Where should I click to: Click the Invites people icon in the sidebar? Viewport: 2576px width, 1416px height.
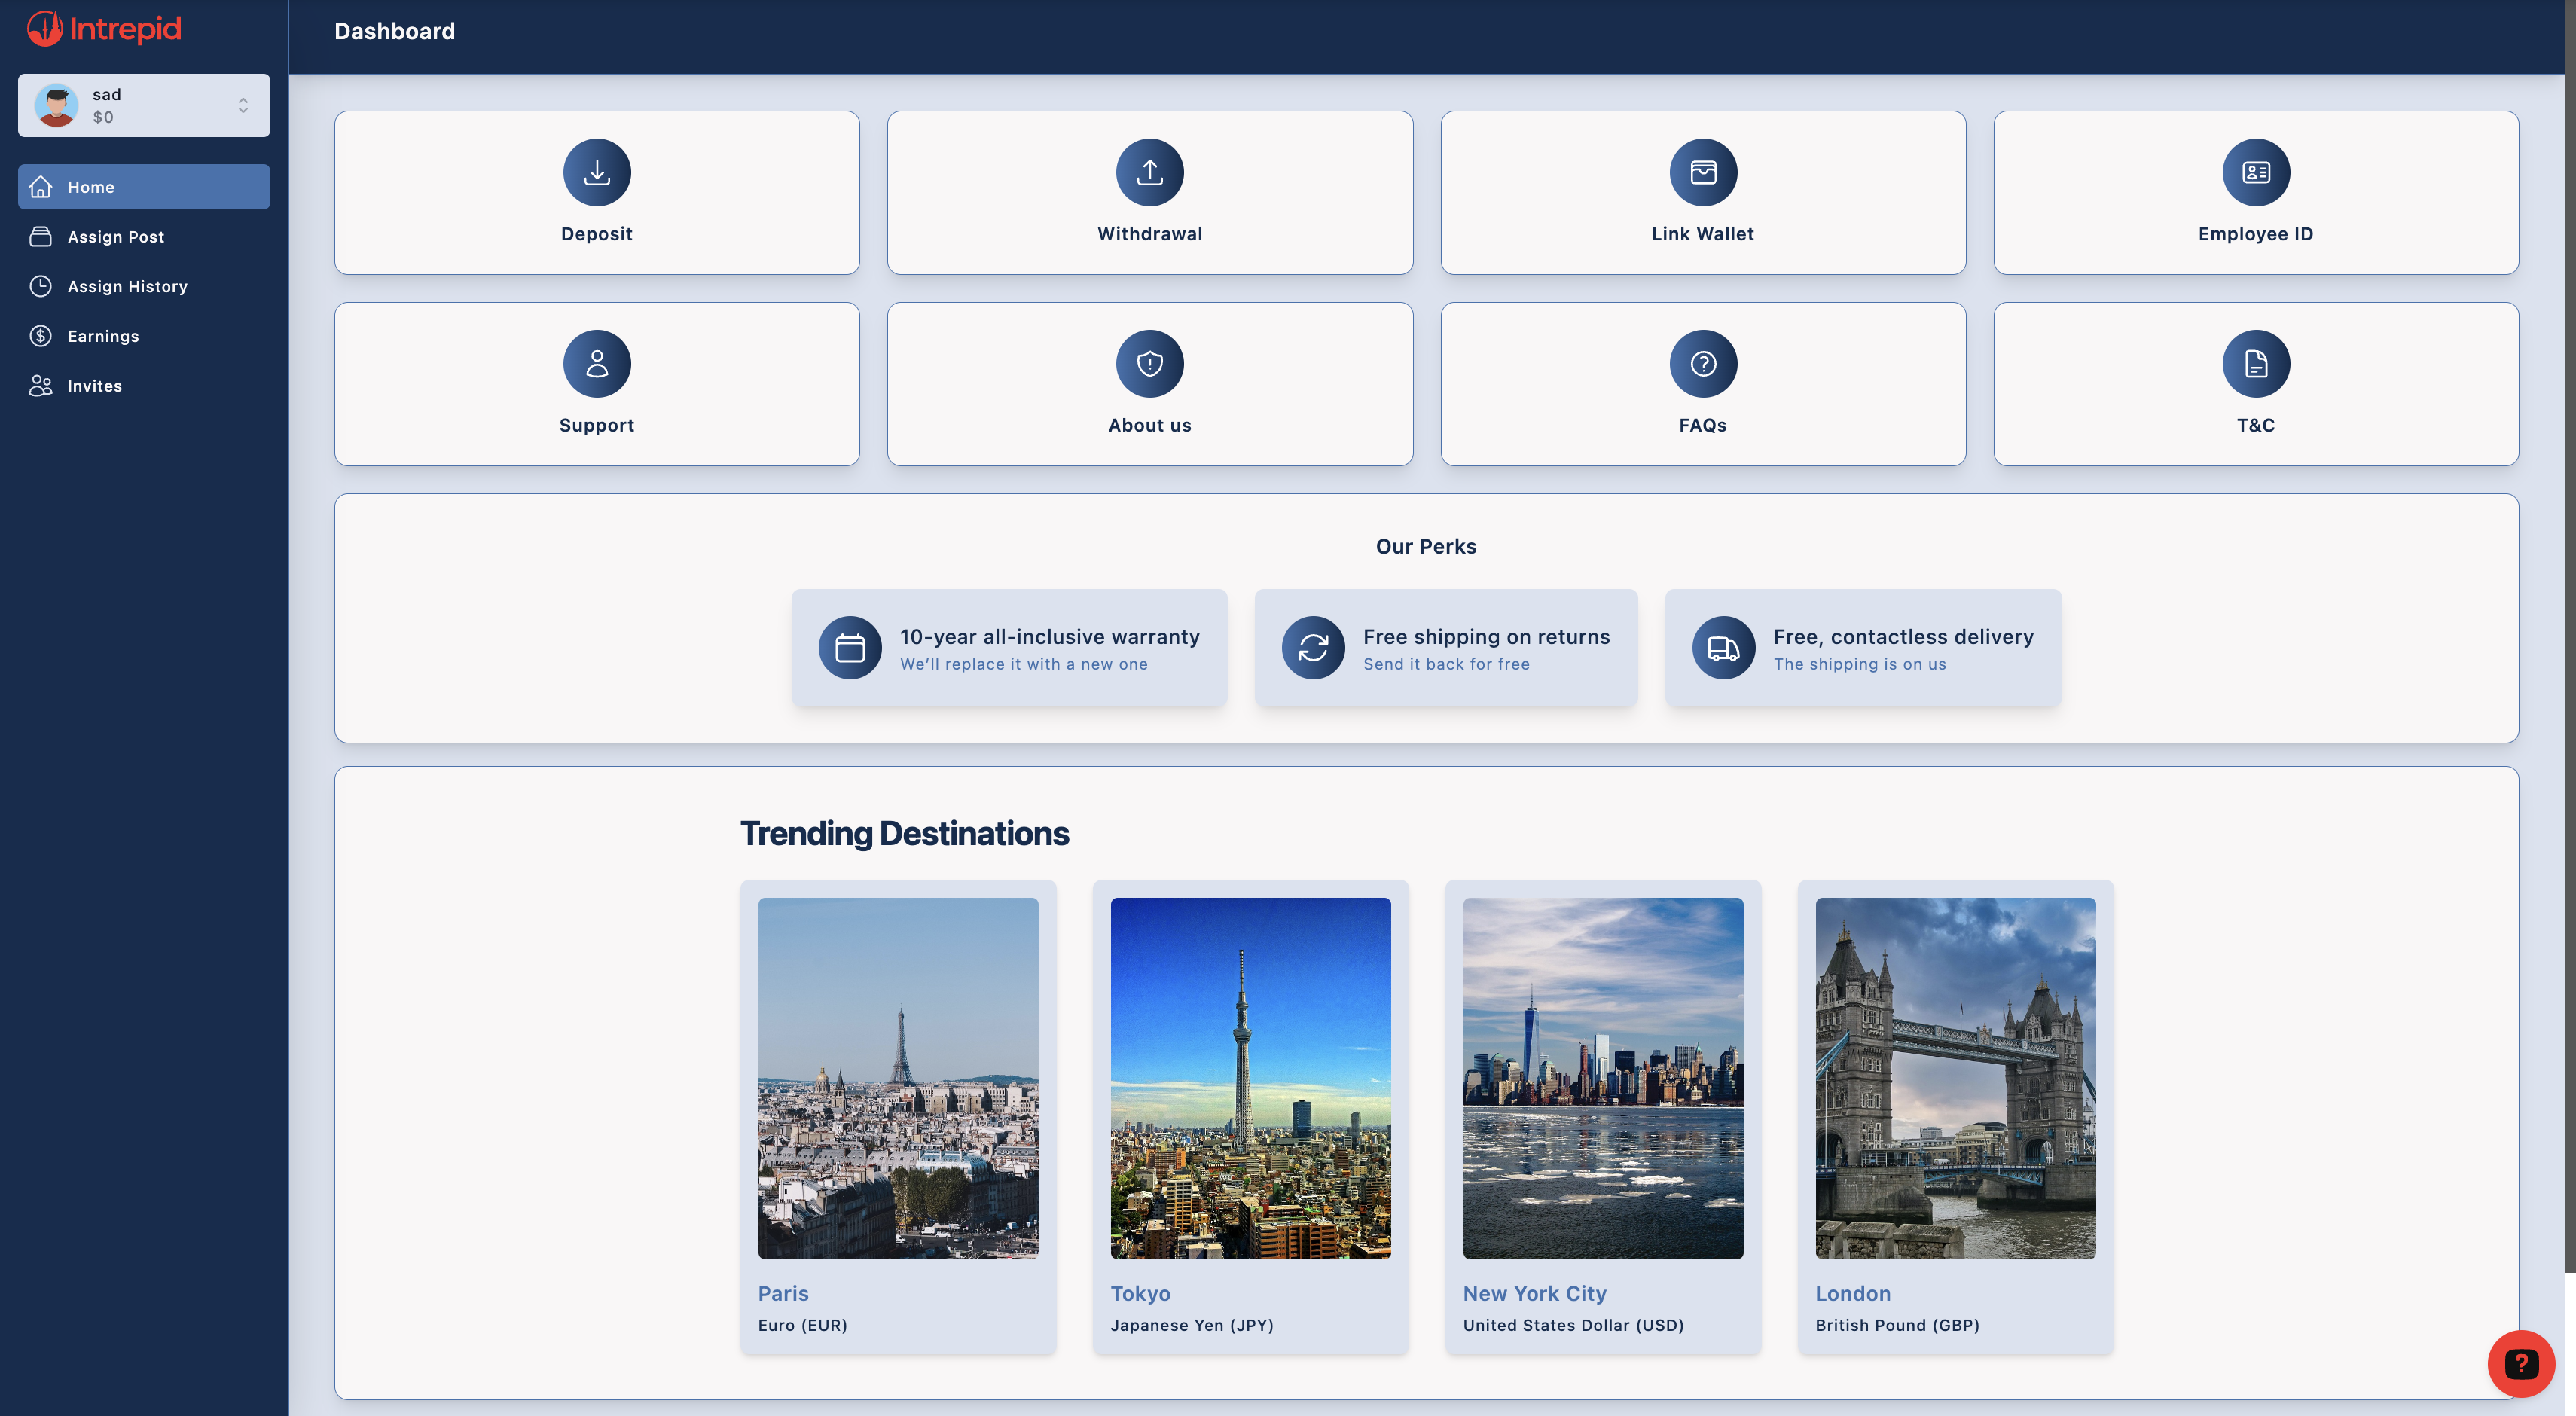(x=40, y=386)
